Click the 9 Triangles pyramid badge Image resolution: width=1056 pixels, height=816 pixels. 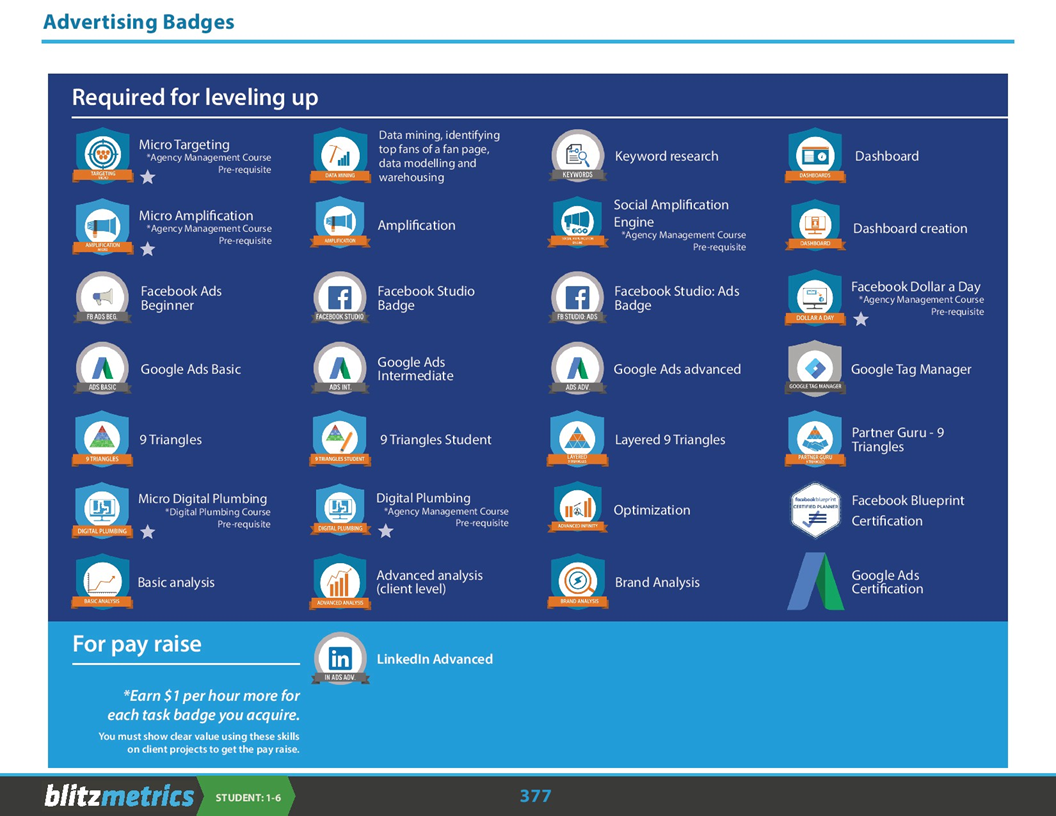(x=103, y=439)
